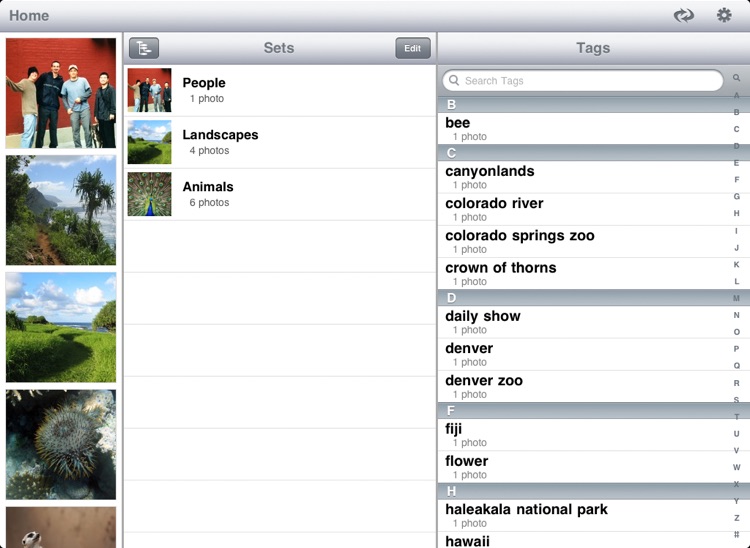Open the green field and clouds photo
750x548 pixels.
click(61, 328)
